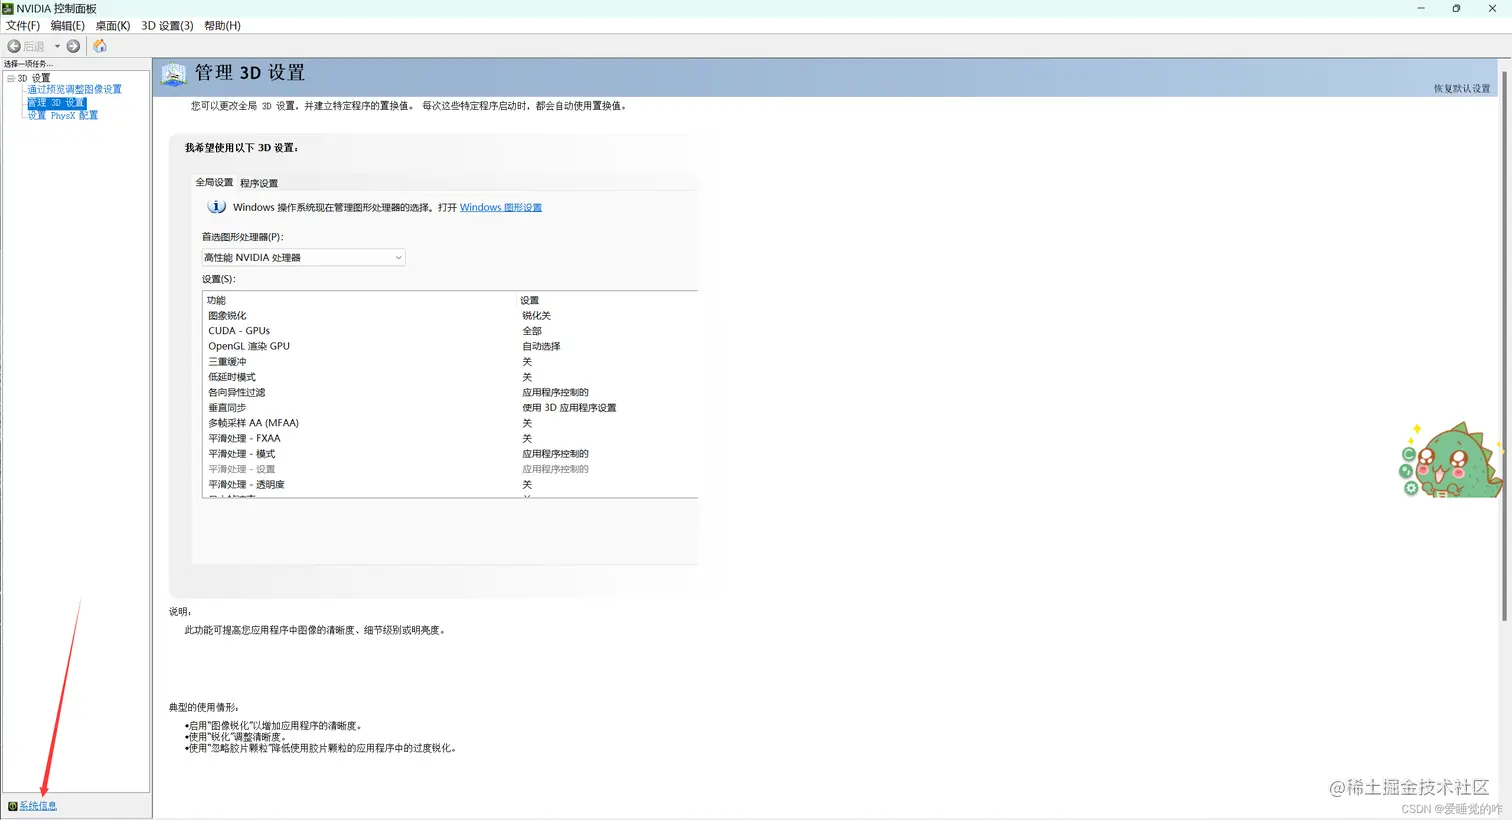Screen dimensions: 1512x820
Task: Open the 桌面(K) menu
Action: 113,26
